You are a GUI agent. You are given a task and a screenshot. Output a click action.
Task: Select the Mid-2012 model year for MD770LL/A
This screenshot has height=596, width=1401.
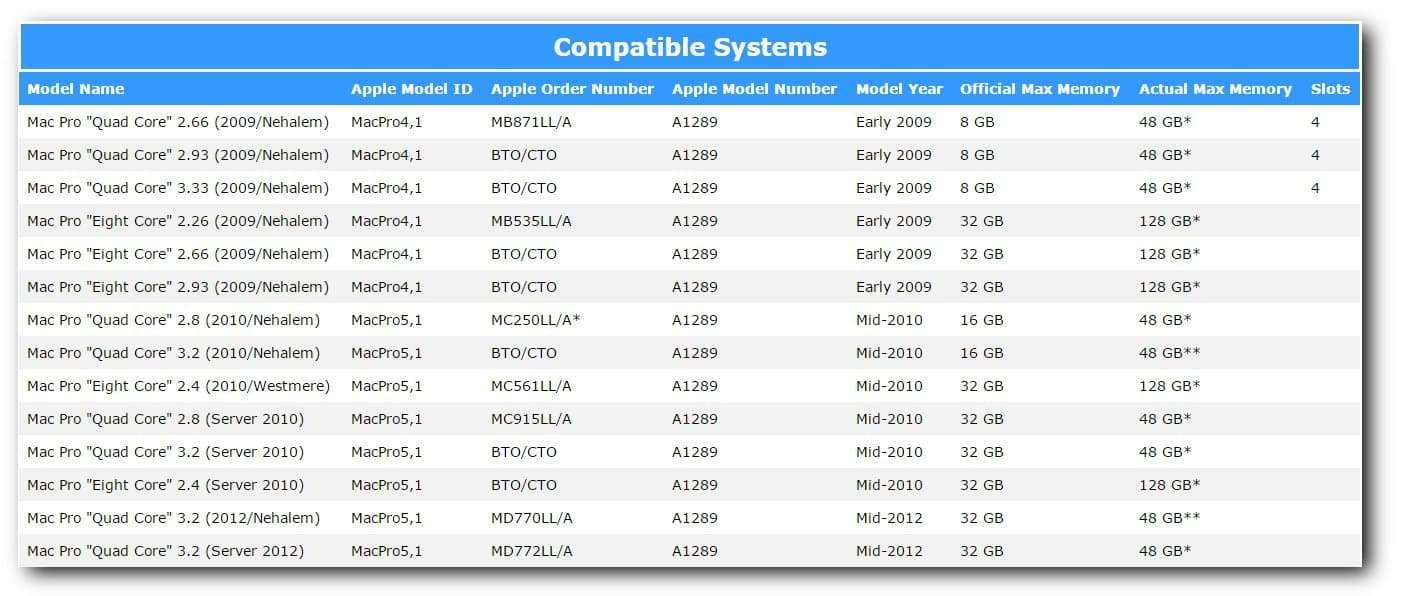888,518
